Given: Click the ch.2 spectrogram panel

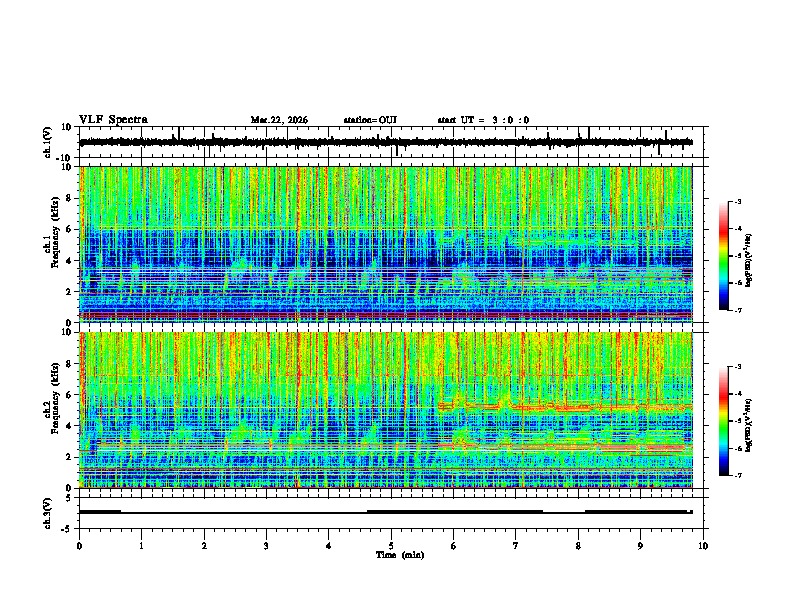Looking at the screenshot, I should pos(386,410).
